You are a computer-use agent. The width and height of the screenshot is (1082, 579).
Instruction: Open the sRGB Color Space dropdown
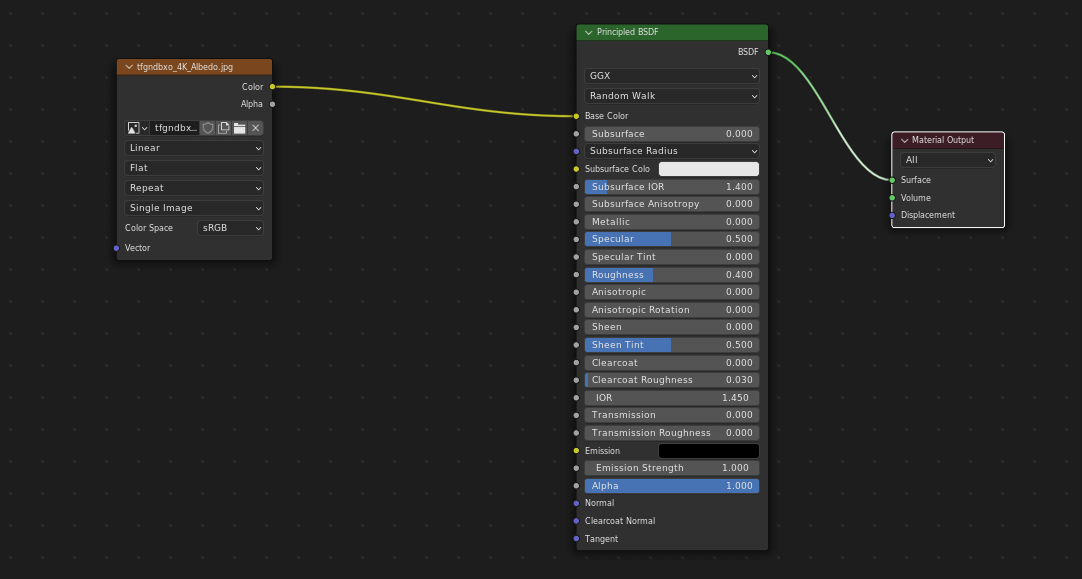231,228
